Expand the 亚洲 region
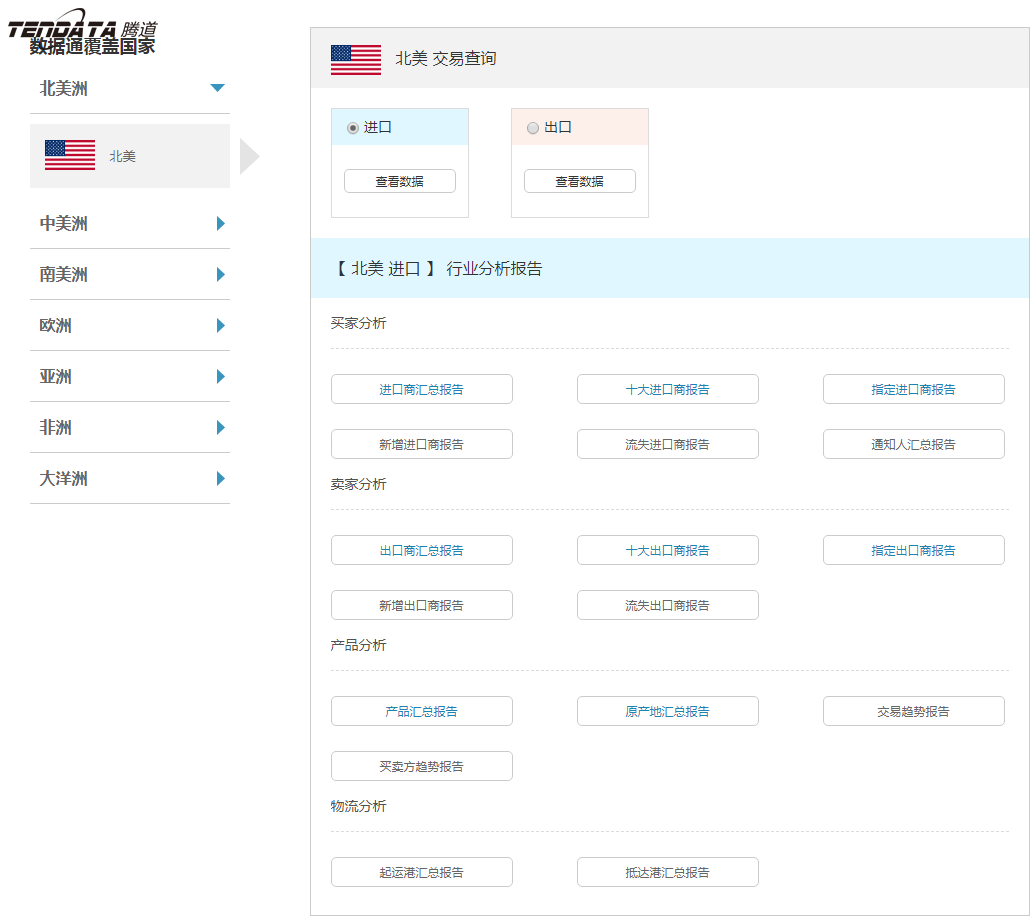The height and width of the screenshot is (916, 1034). pos(130,377)
